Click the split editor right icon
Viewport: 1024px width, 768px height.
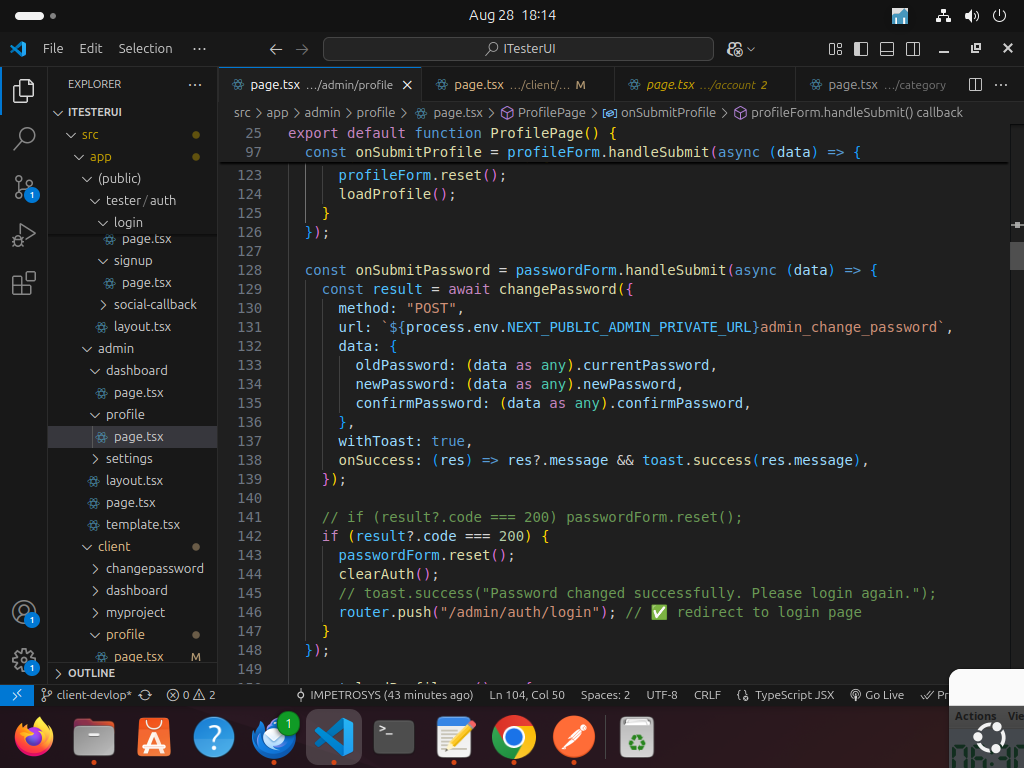[x=975, y=85]
